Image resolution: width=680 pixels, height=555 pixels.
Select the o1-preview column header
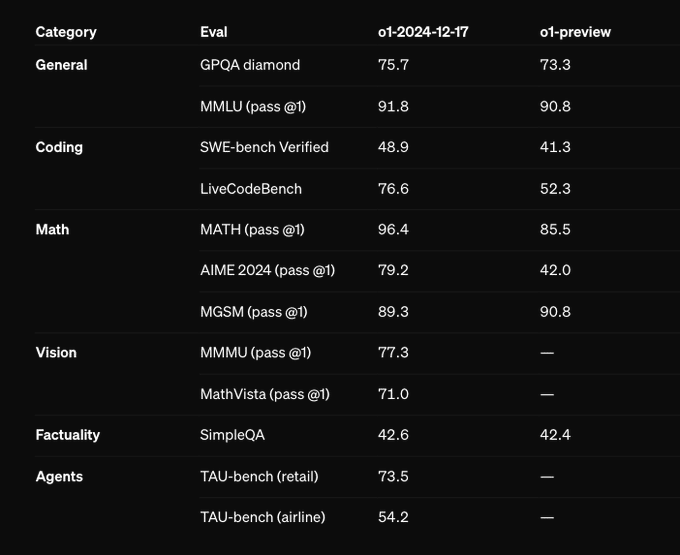coord(575,32)
